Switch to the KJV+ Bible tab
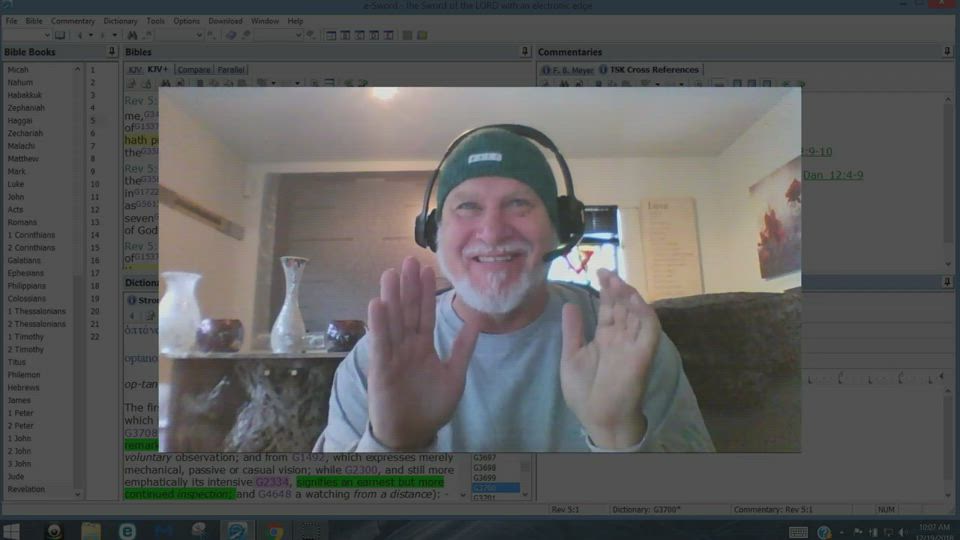The height and width of the screenshot is (540, 960). pyautogui.click(x=158, y=70)
